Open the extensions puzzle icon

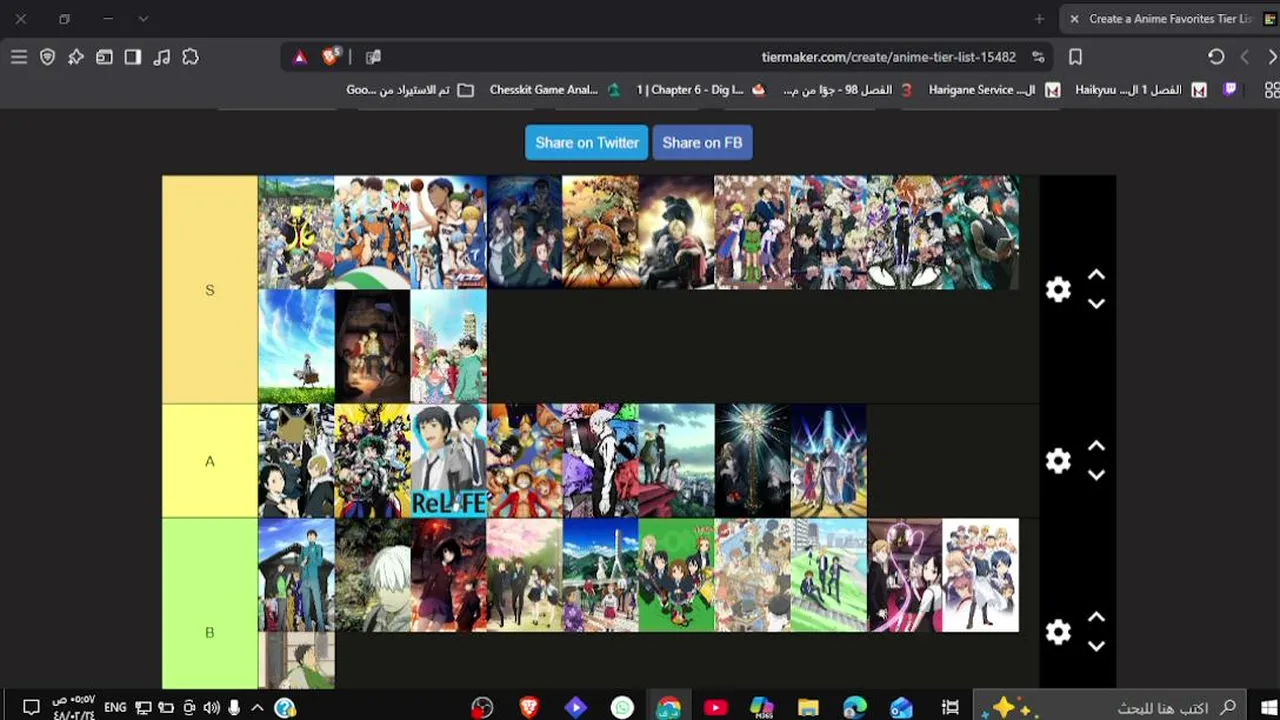pos(190,57)
